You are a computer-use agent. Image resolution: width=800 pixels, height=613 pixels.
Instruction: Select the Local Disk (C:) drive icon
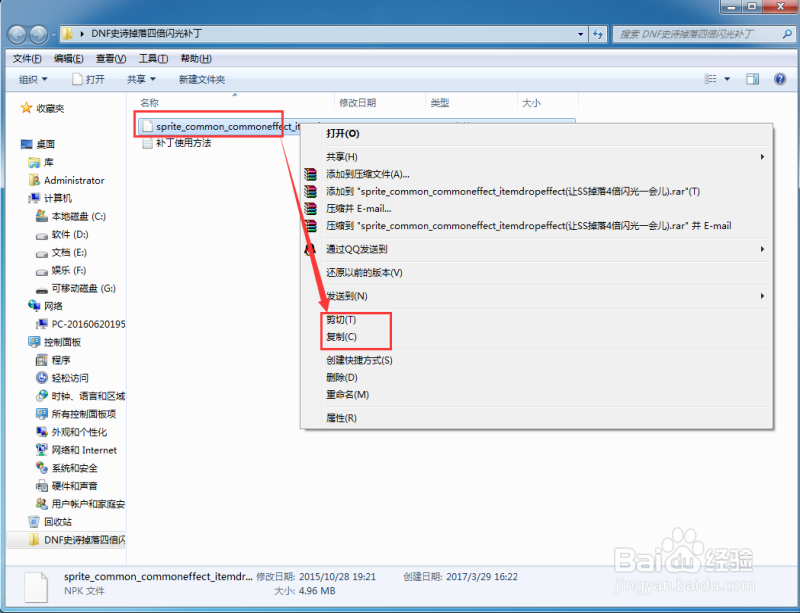(42, 216)
